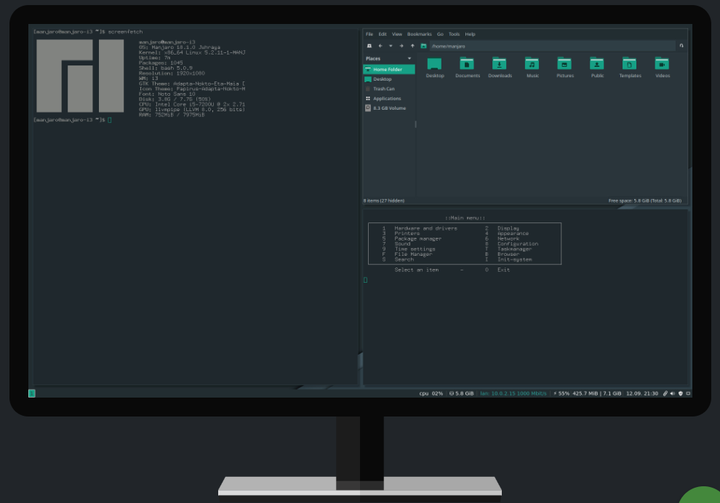Screen dimensions: 720x503
Task: Click "Configuration" entry in Main menu
Action: coord(518,244)
